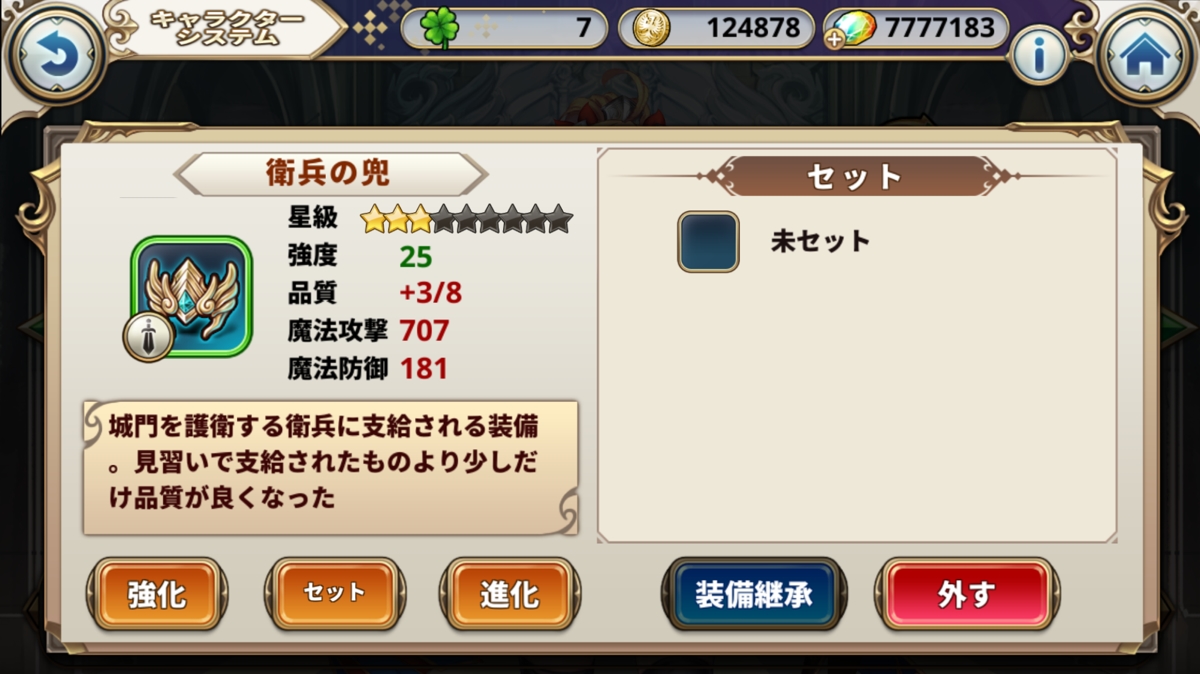1200x674 pixels.
Task: Tap the セット panel header
Action: tap(855, 177)
